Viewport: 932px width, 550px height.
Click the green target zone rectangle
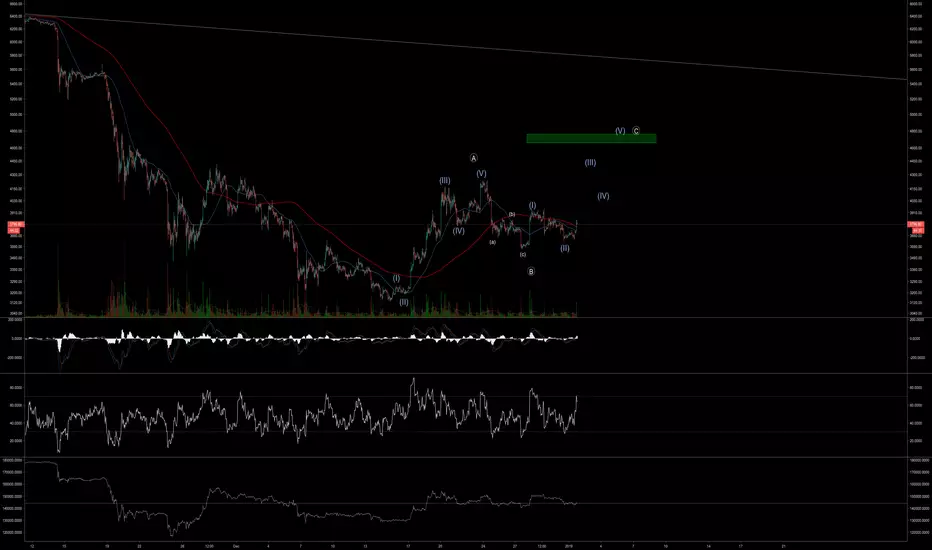[591, 139]
